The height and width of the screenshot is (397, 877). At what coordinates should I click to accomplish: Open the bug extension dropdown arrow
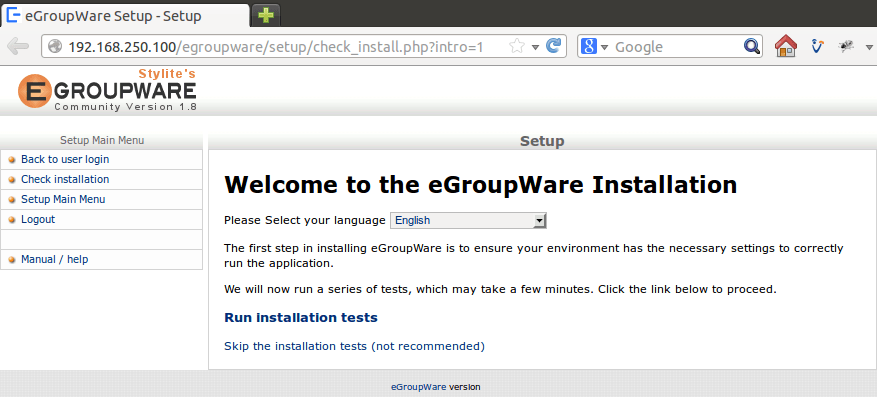[x=869, y=47]
